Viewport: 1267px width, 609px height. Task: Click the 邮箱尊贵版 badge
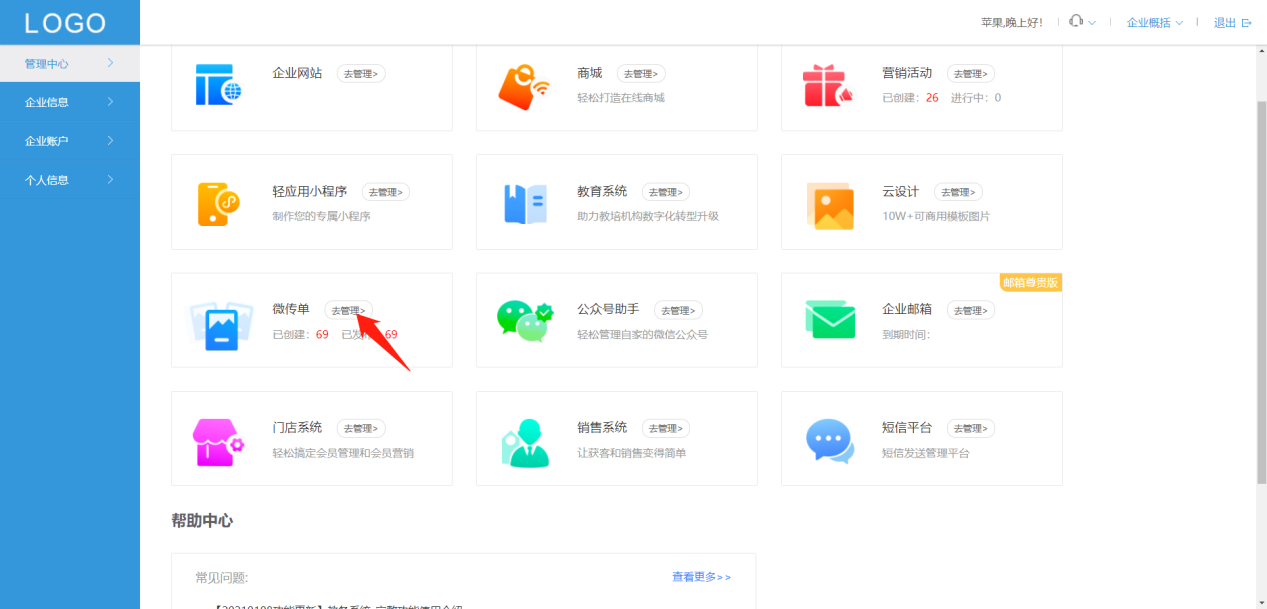[1030, 283]
